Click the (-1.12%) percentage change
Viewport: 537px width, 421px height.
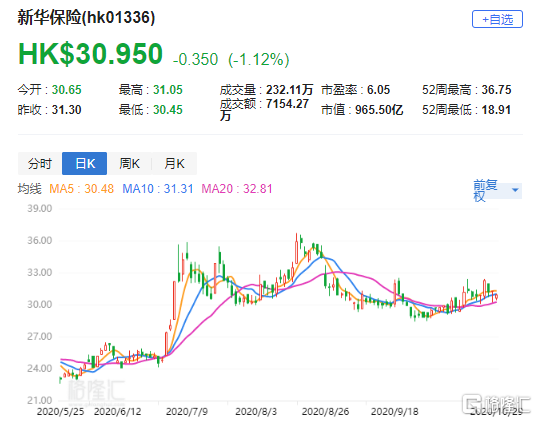pyautogui.click(x=259, y=60)
